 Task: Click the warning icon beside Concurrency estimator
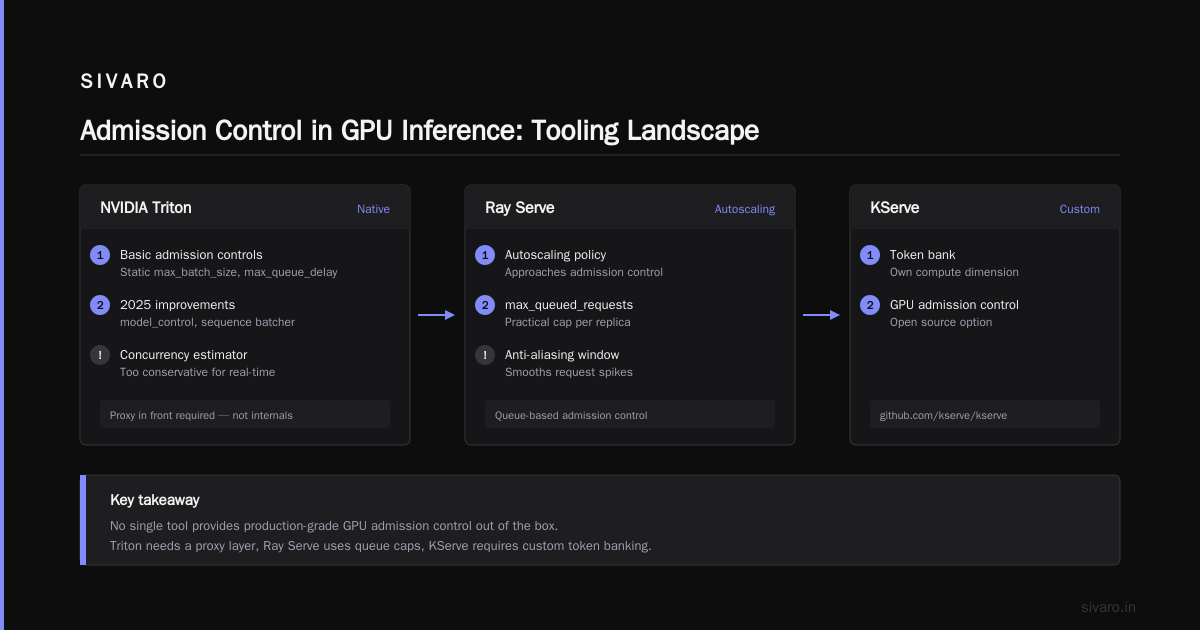100,355
